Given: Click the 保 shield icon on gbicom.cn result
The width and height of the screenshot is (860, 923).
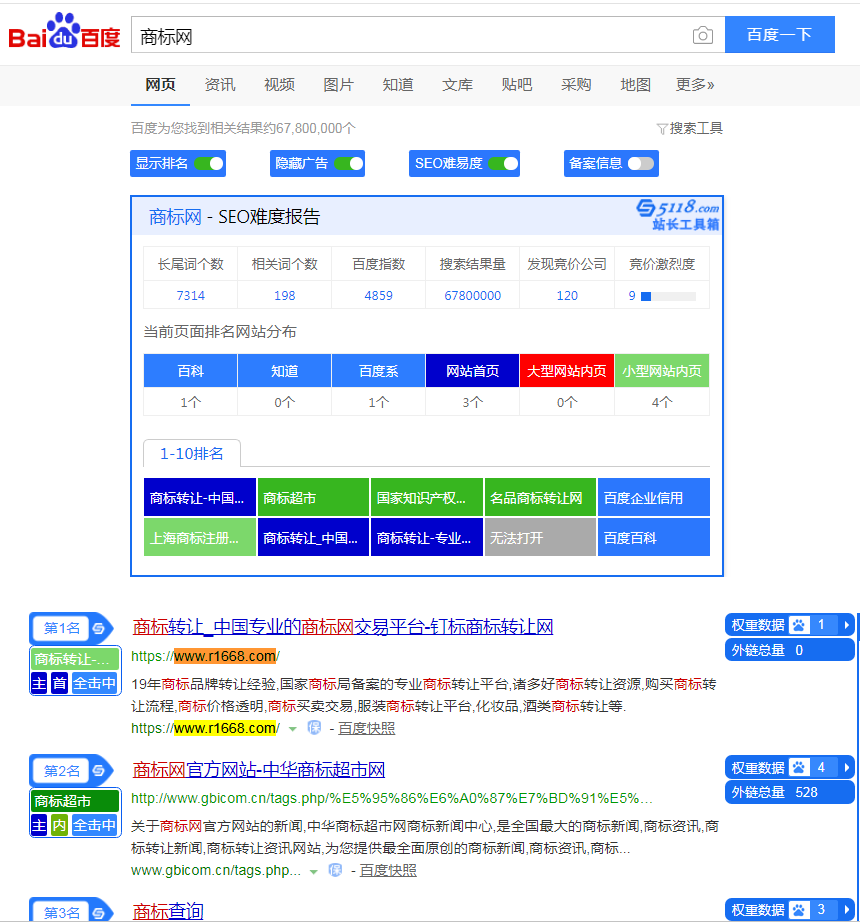Looking at the screenshot, I should click(336, 870).
